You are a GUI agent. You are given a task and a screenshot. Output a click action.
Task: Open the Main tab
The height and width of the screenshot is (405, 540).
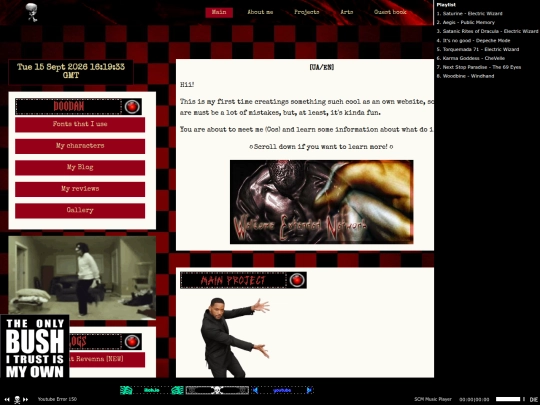coord(219,12)
